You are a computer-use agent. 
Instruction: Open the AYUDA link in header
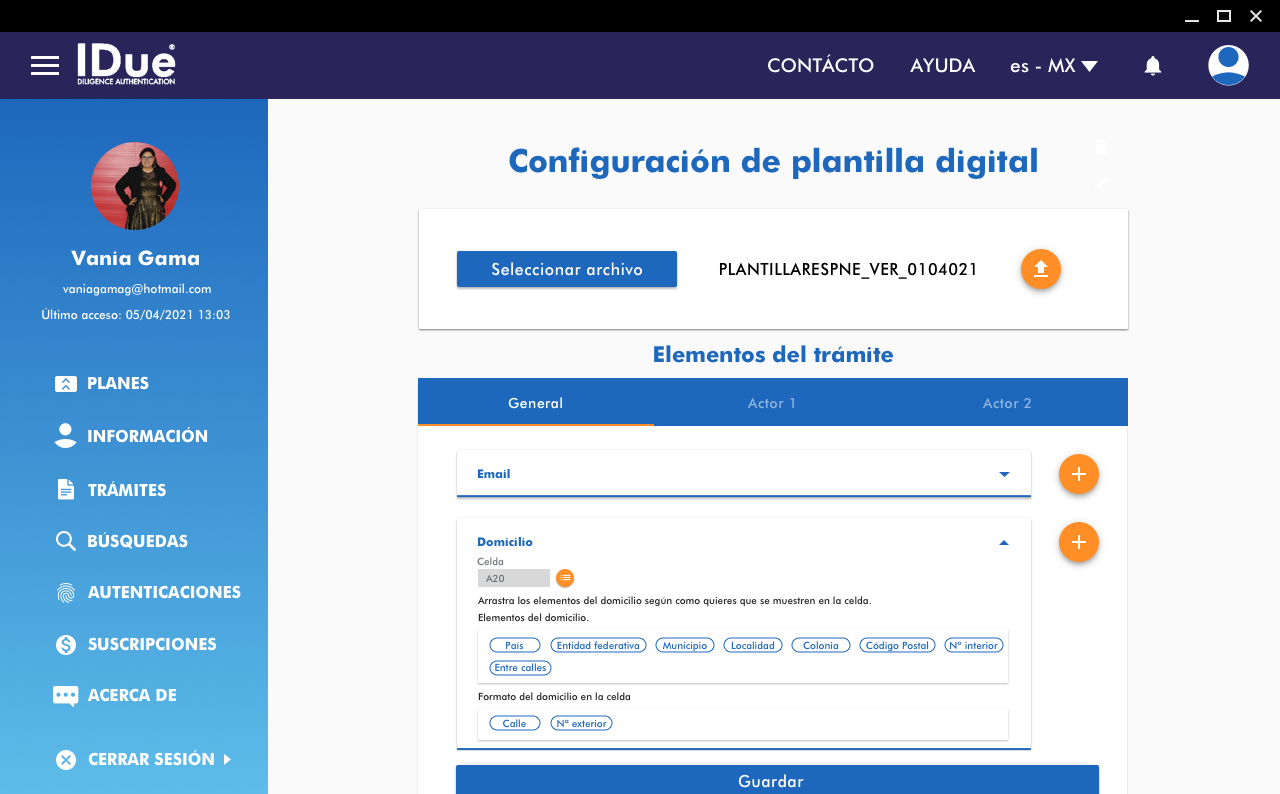point(942,66)
